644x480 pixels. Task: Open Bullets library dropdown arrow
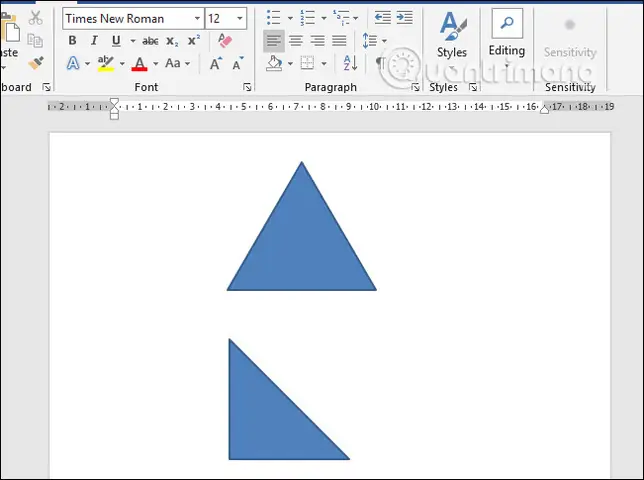click(x=290, y=18)
